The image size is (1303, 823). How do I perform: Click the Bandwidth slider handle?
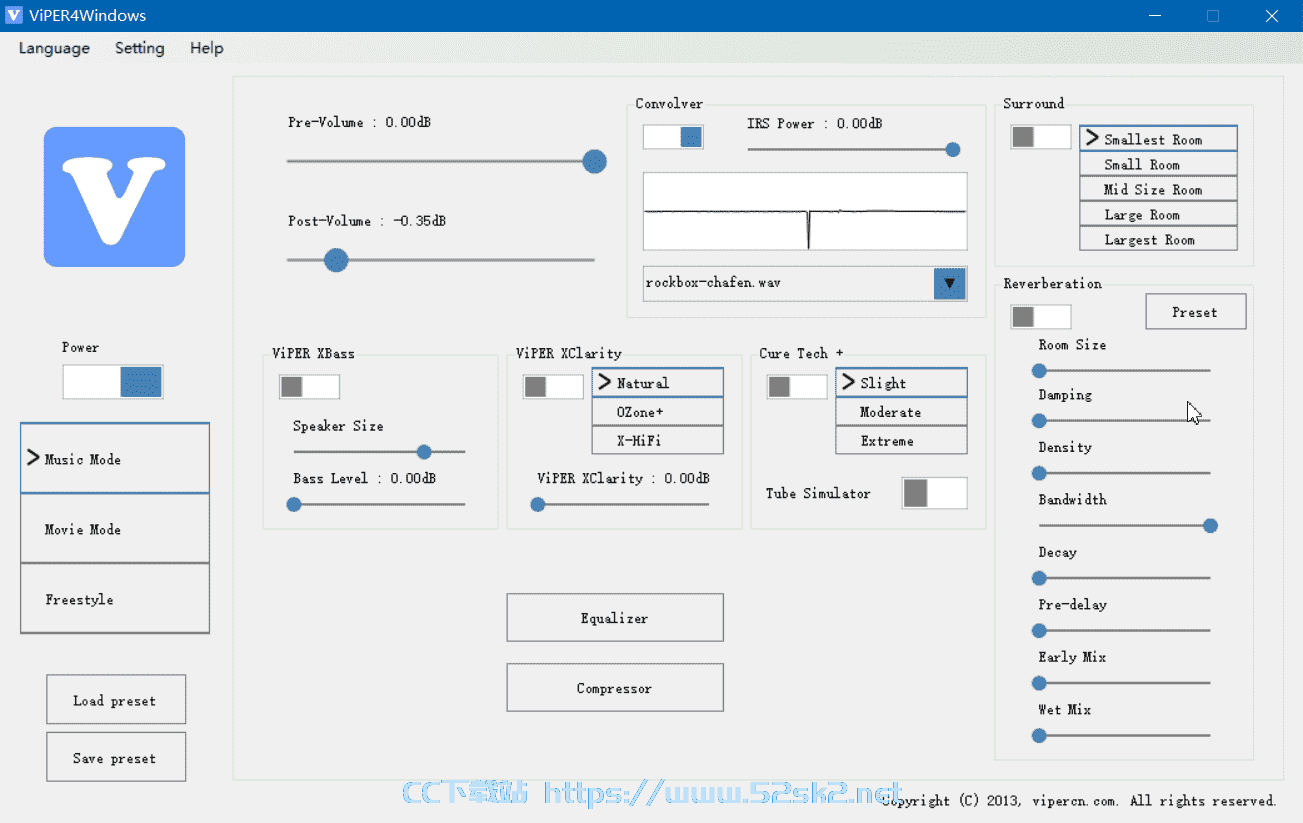(x=1210, y=526)
